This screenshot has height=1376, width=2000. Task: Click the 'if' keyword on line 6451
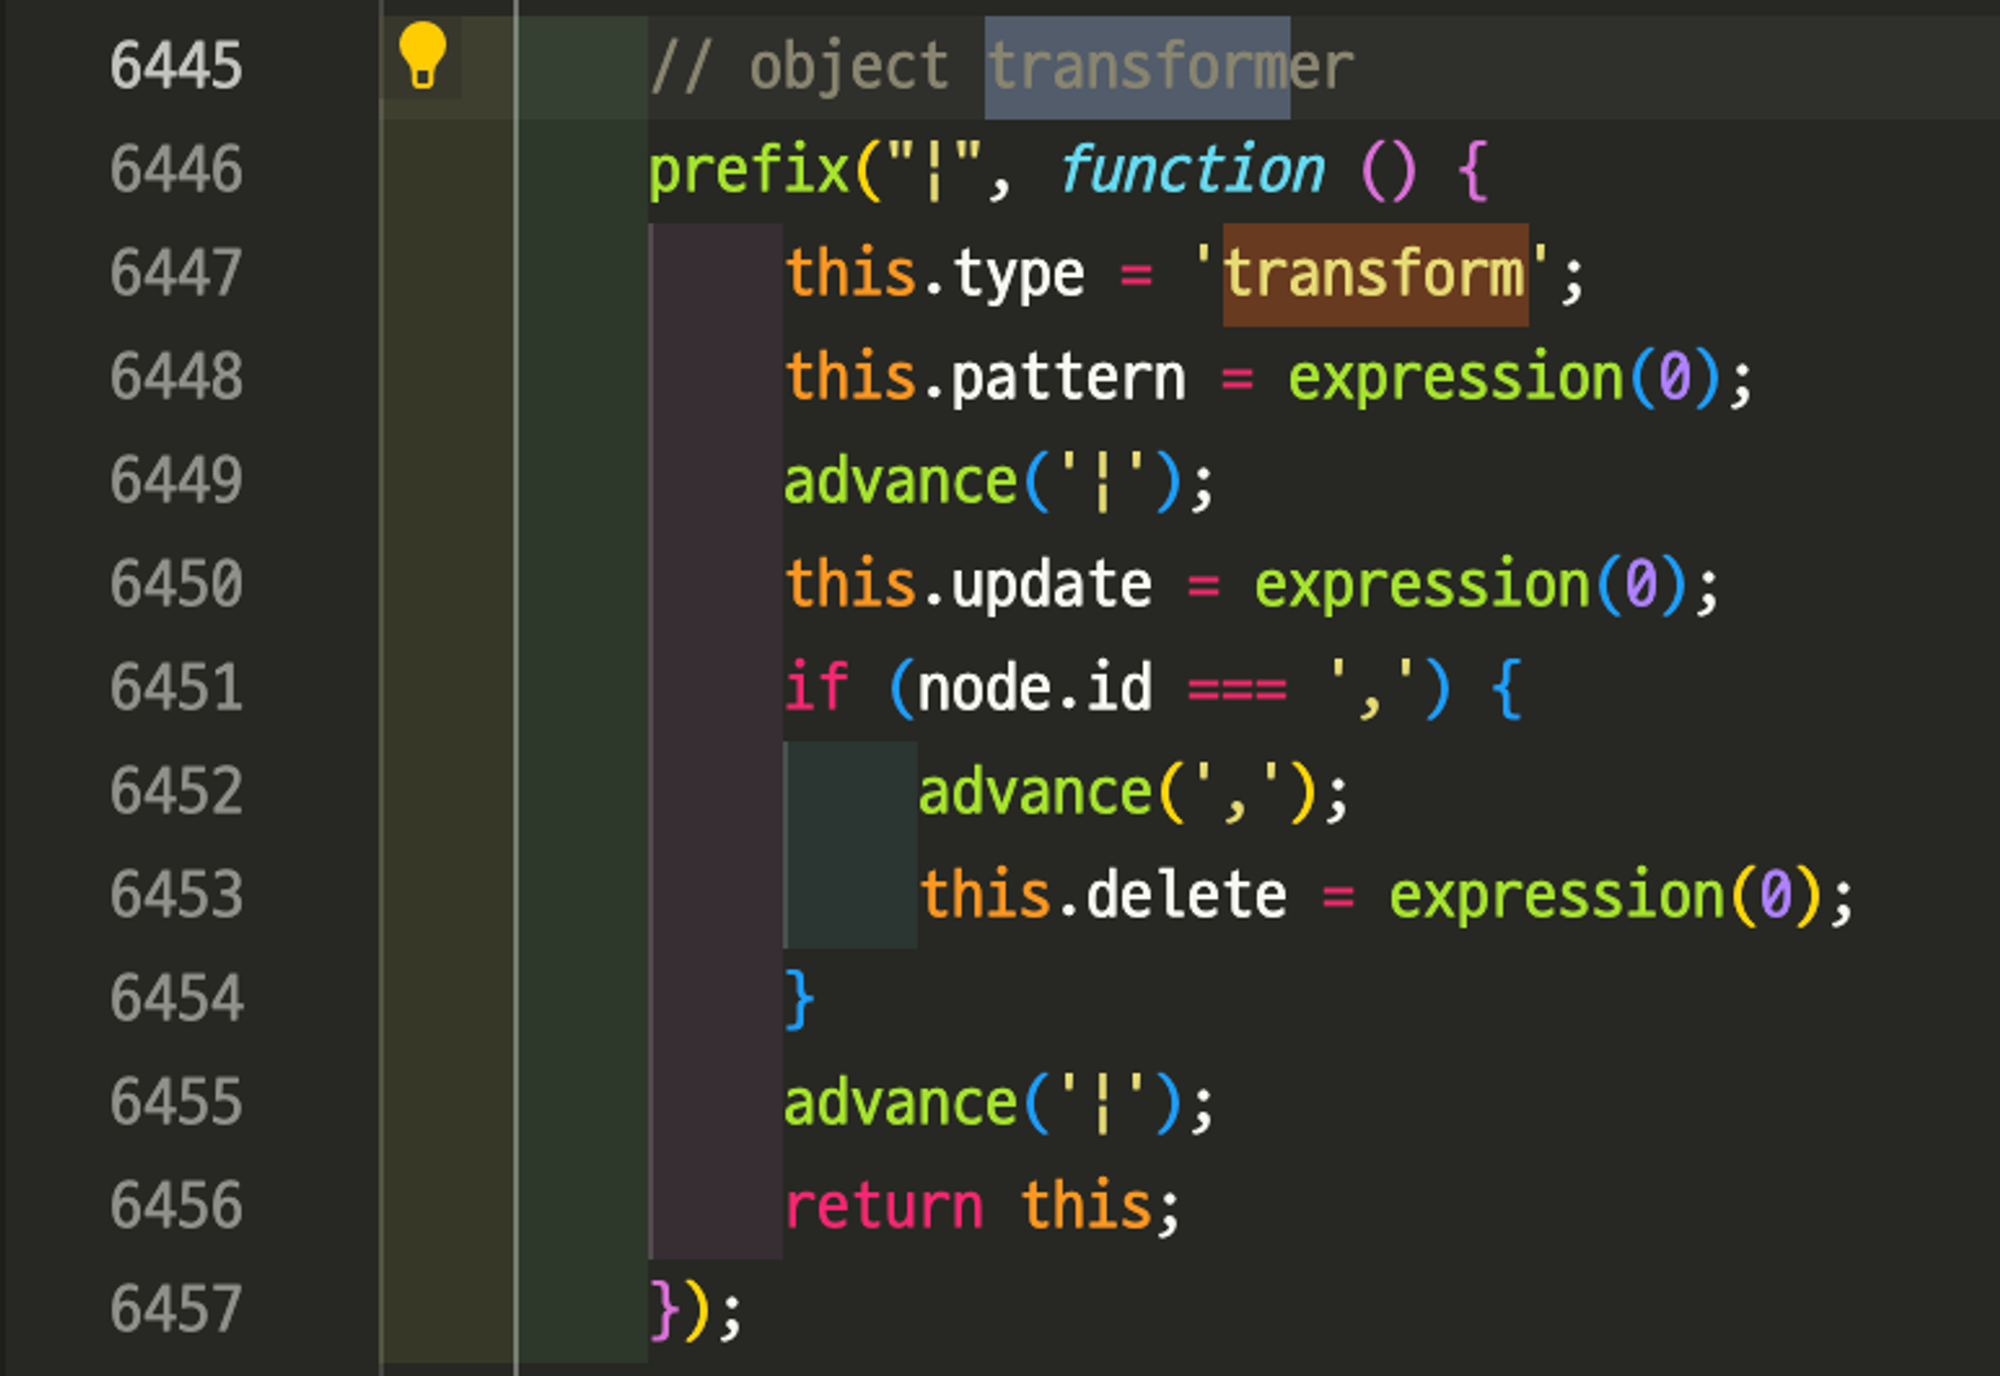(x=816, y=688)
